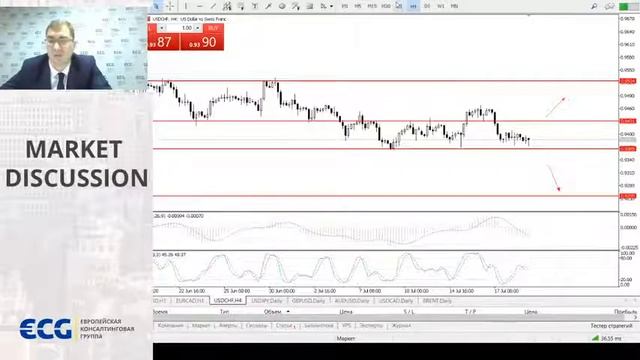Open the Алерты terminal tab
Image resolution: width=640 pixels, height=360 pixels.
(x=228, y=326)
